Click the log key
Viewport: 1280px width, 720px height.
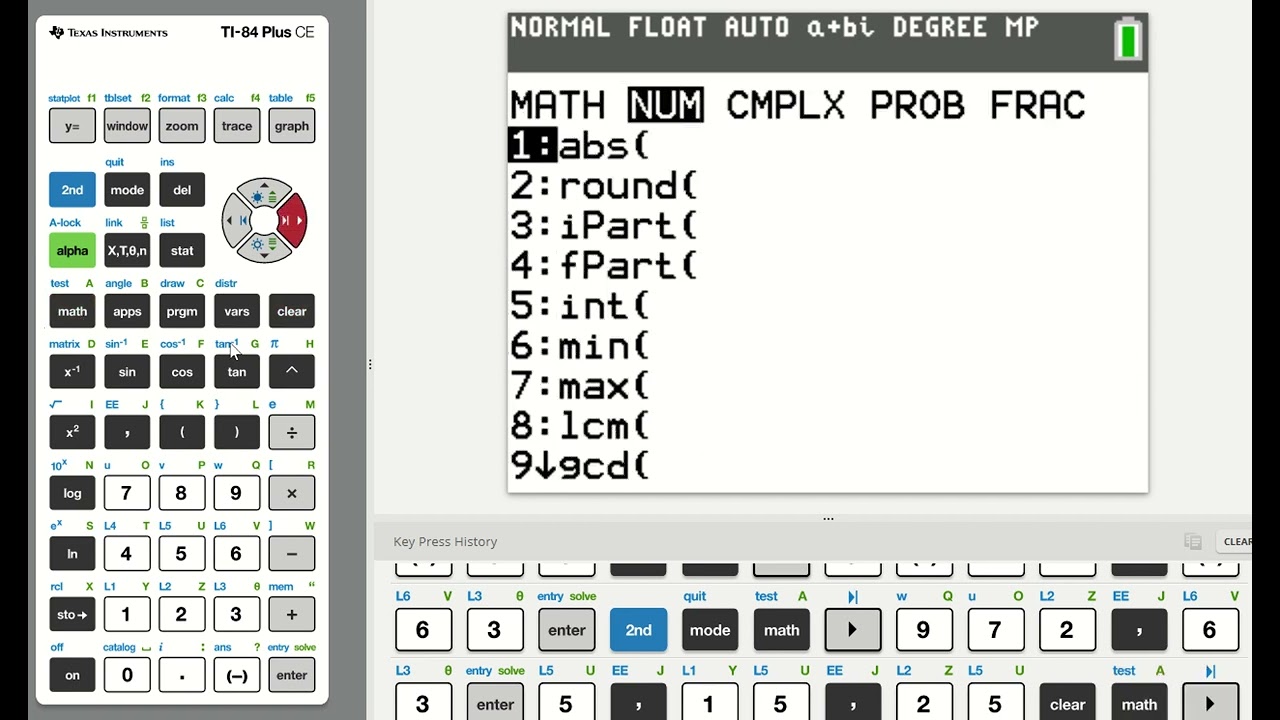pyautogui.click(x=72, y=493)
